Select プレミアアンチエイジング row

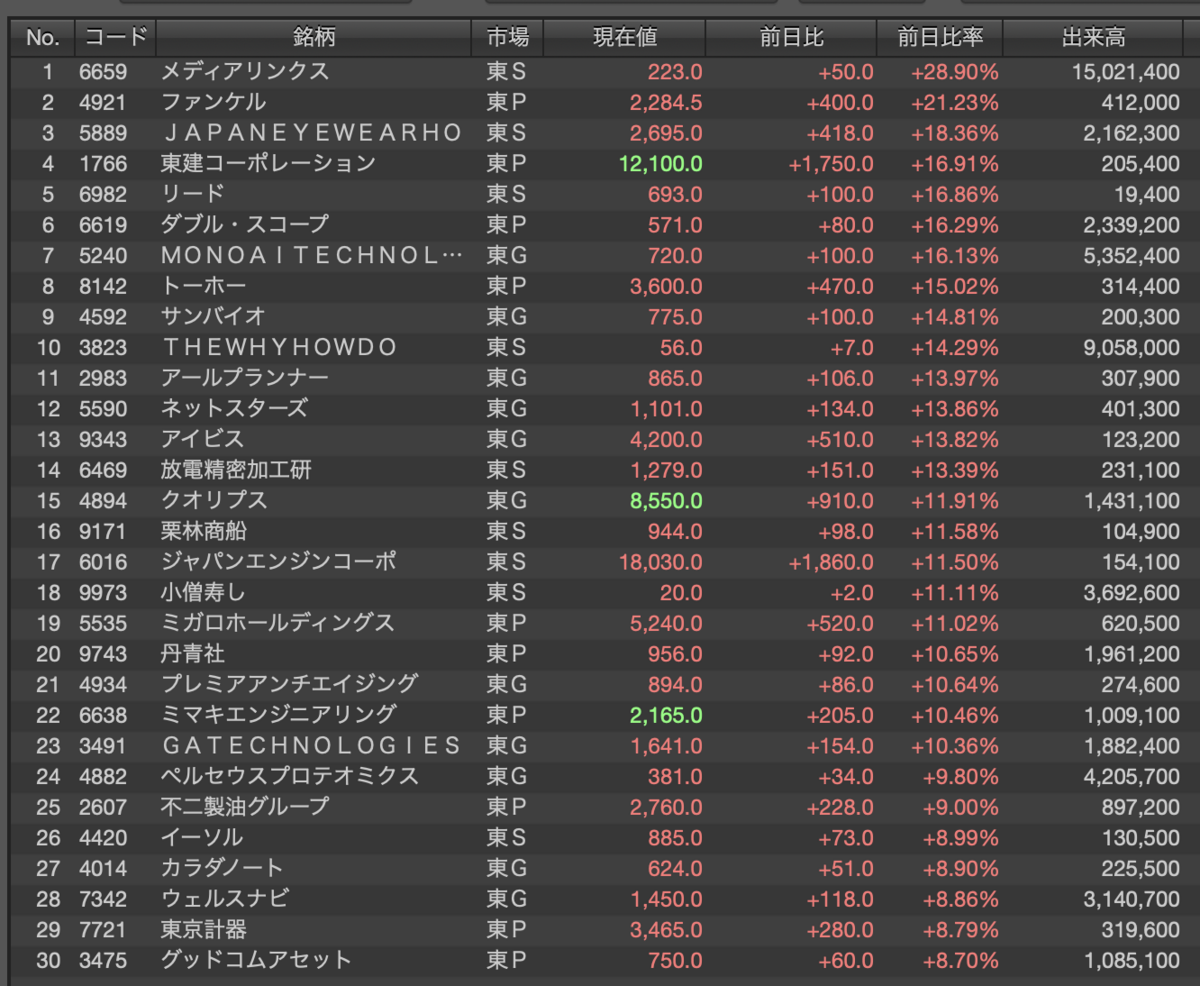[600, 684]
